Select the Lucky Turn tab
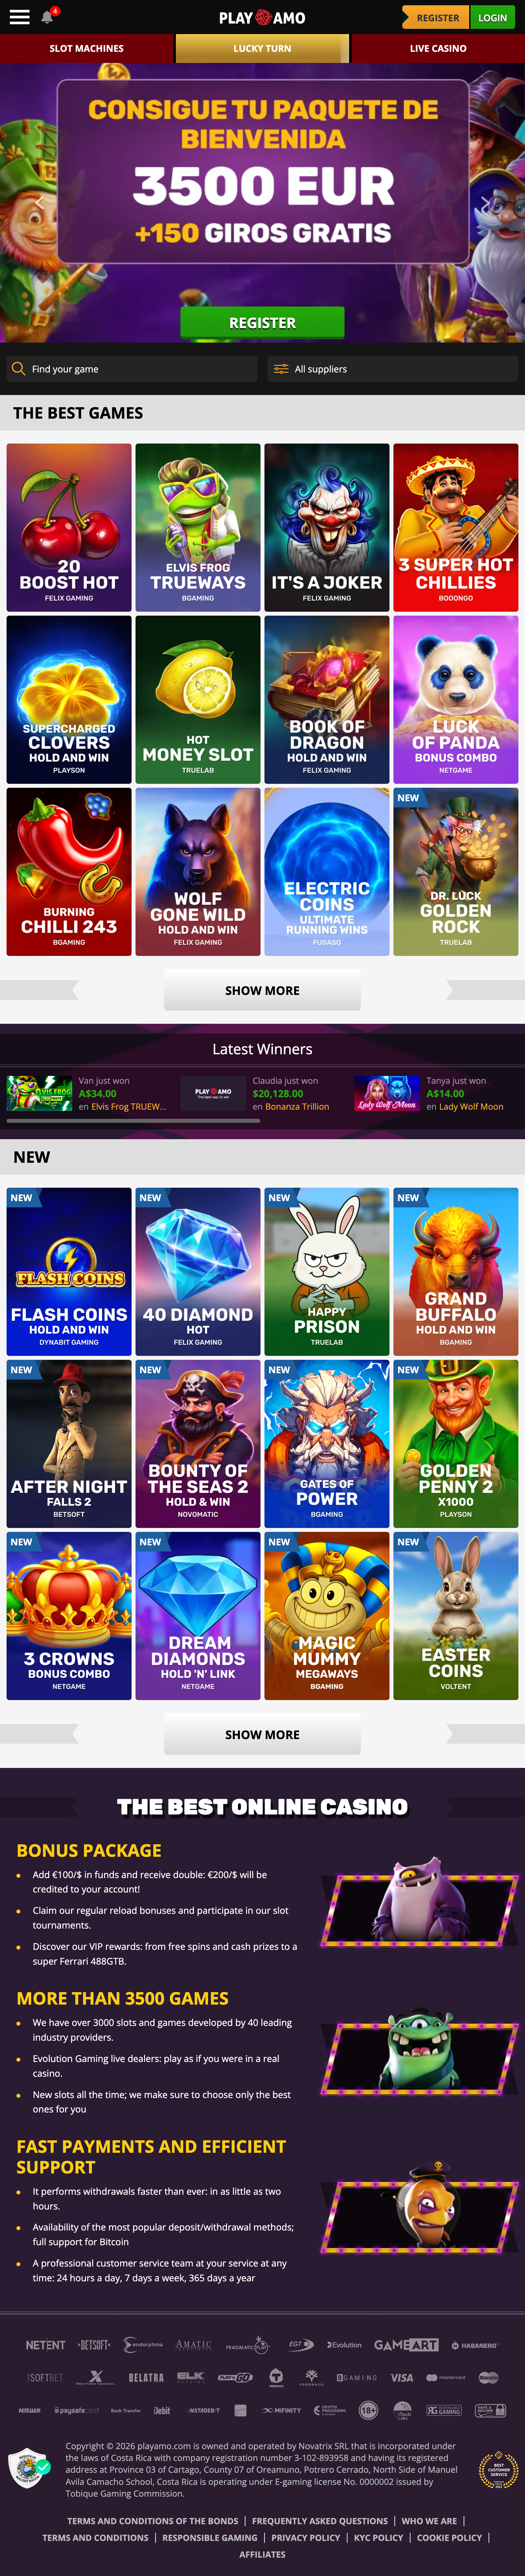This screenshot has width=525, height=2576. click(x=262, y=48)
